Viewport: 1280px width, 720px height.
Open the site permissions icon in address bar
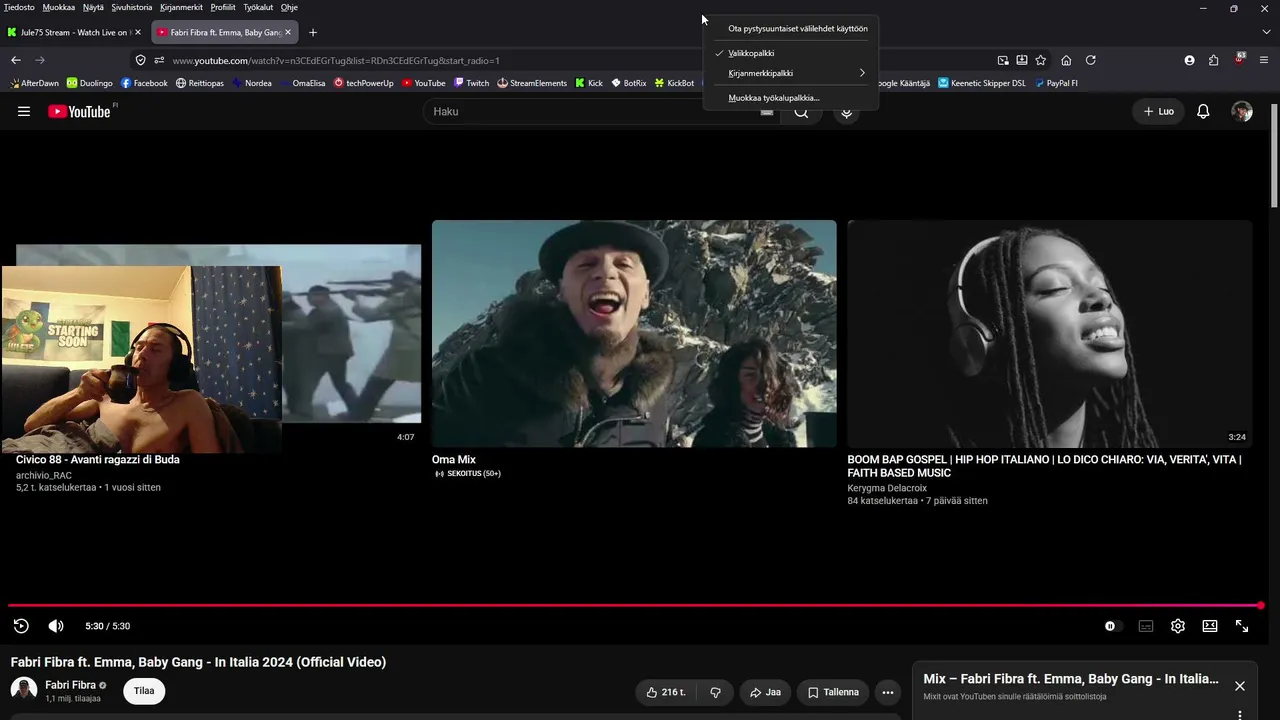(159, 60)
